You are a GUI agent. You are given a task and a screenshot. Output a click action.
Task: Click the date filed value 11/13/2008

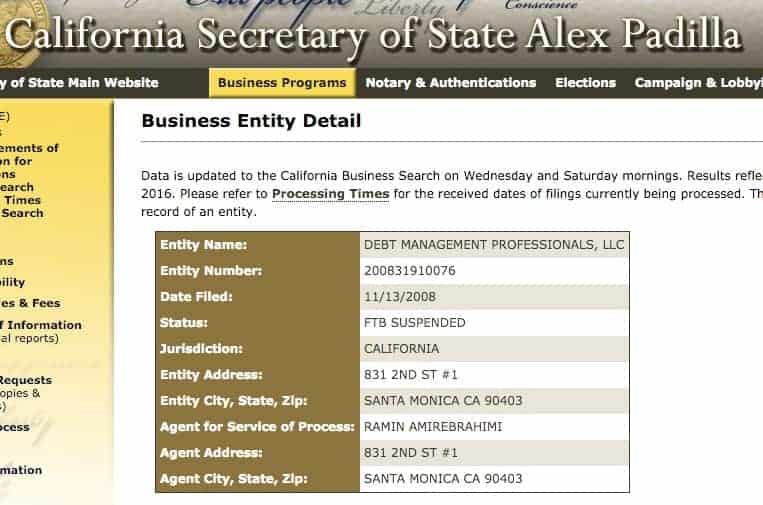coord(400,297)
